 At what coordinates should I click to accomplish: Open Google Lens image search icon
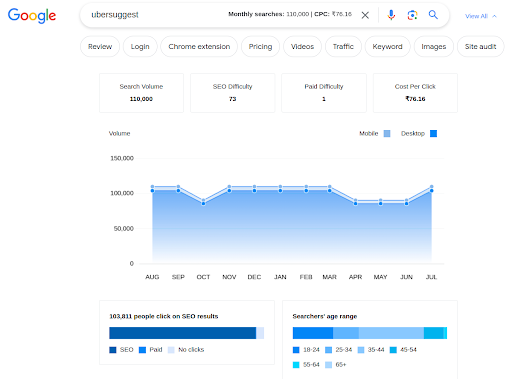(412, 15)
